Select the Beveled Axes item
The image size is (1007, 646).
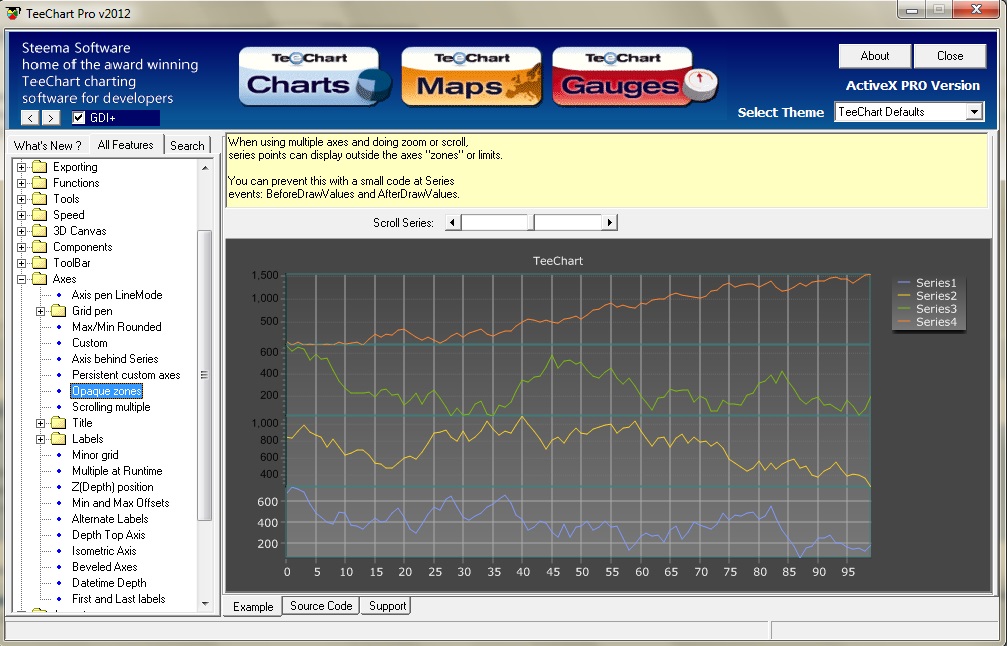105,568
